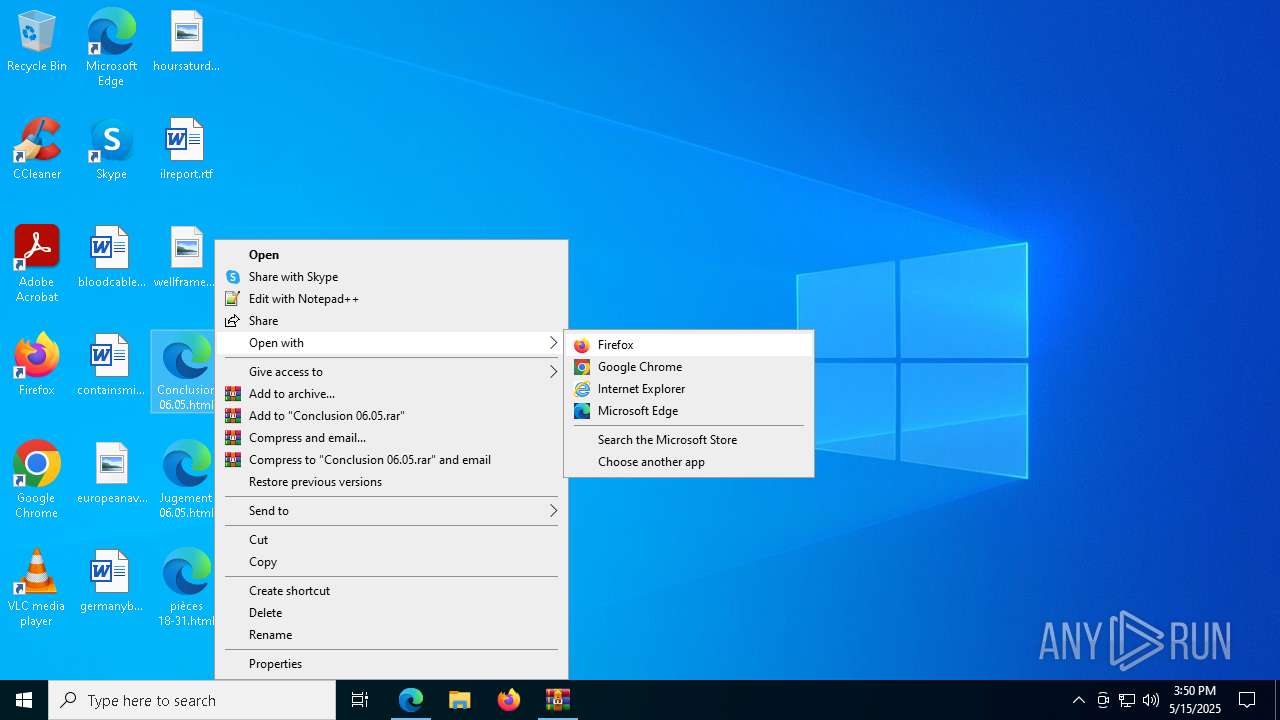Open with Firefox from the submenu
Image resolution: width=1280 pixels, height=720 pixels.
(x=689, y=345)
